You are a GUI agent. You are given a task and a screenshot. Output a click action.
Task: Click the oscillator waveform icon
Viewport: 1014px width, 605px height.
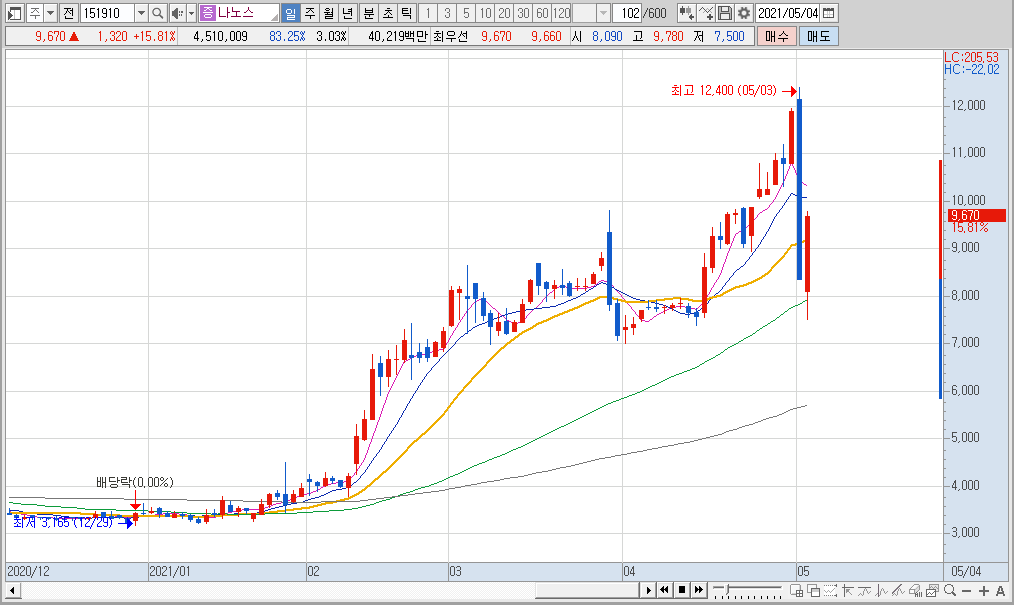881,590
